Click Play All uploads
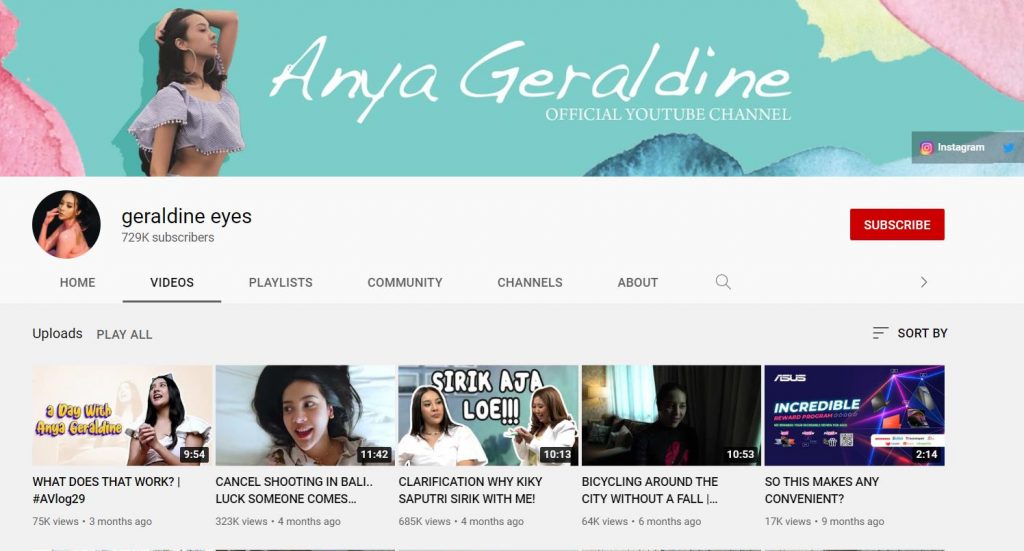 [x=124, y=334]
